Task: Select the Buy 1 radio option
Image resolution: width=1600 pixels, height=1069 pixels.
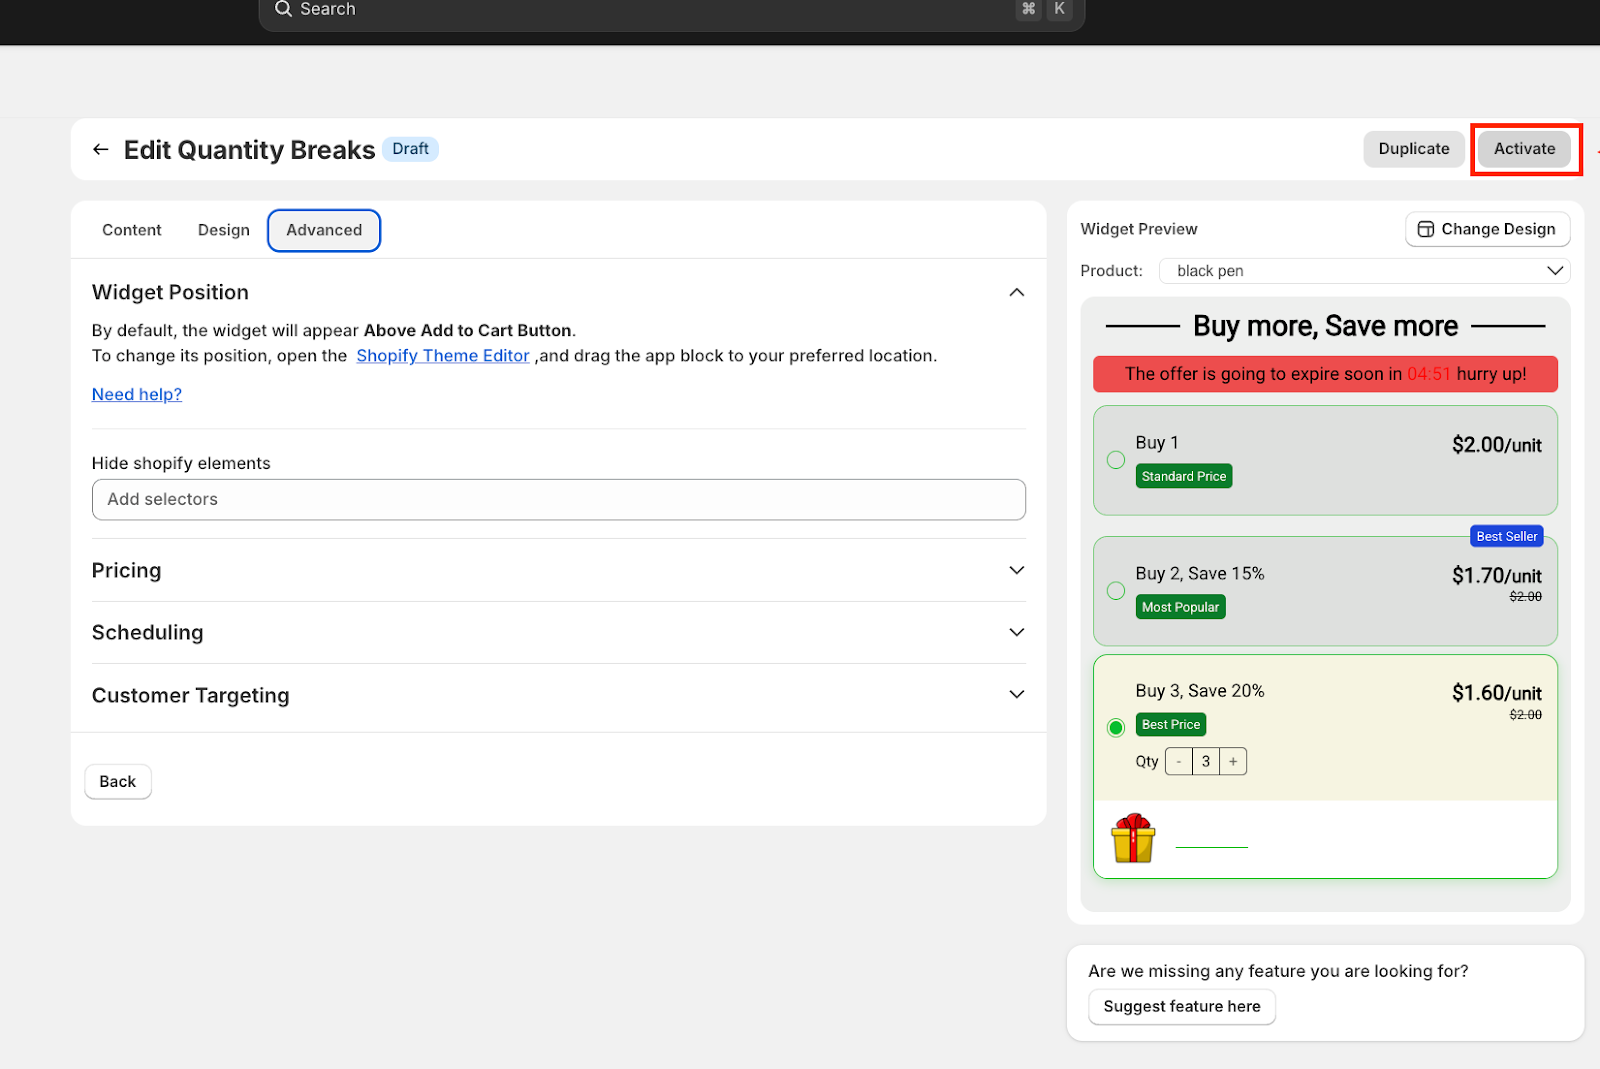Action: [1116, 460]
